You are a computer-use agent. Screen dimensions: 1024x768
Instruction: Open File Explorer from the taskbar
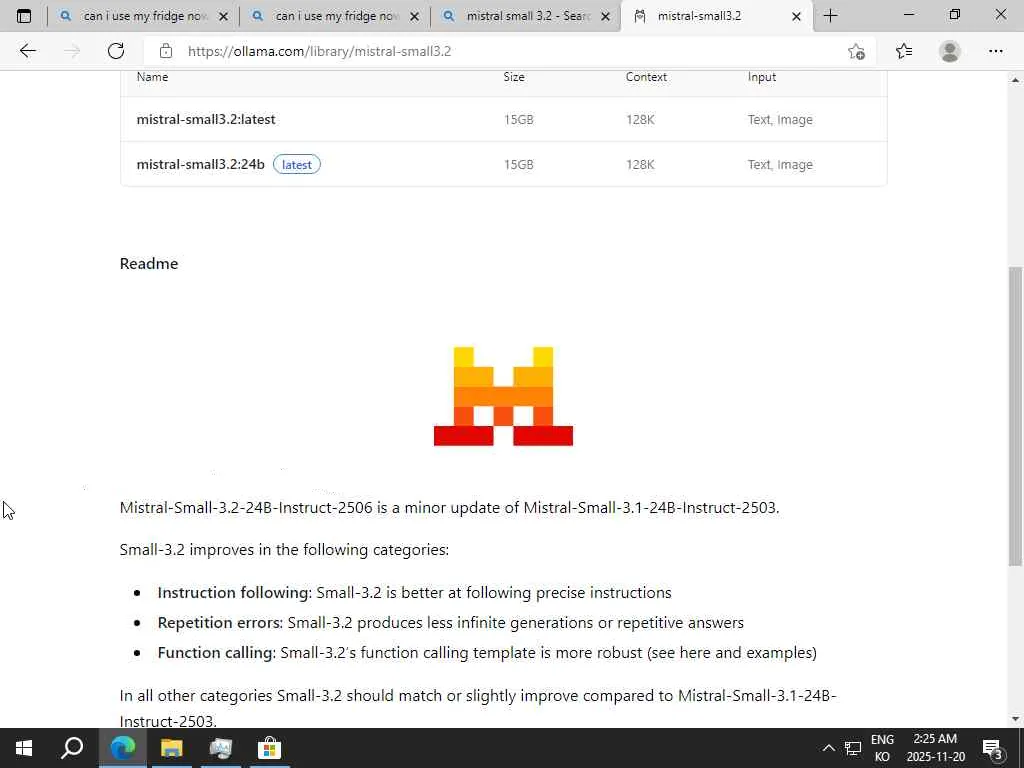[172, 748]
